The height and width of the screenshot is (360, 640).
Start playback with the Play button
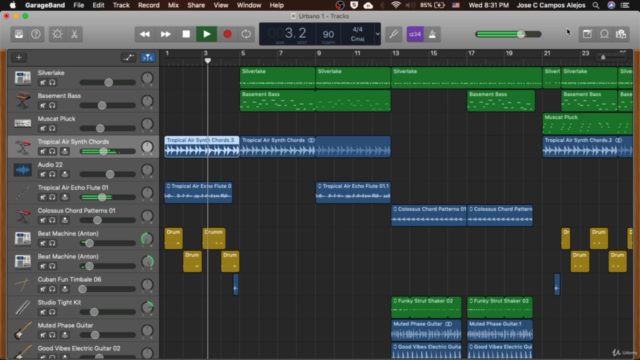pyautogui.click(x=207, y=34)
